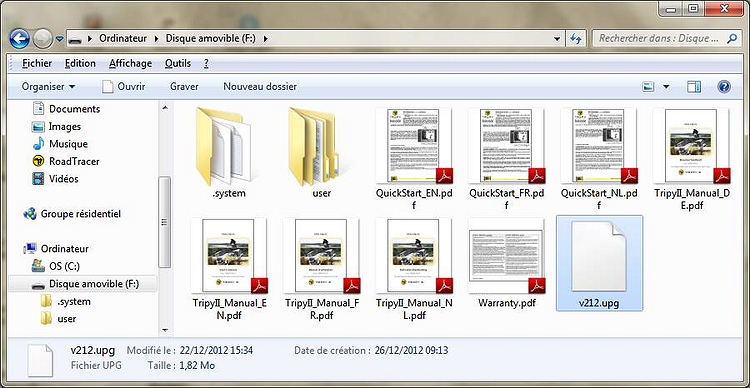Open the Organiser dropdown
The image size is (750, 388).
click(x=48, y=87)
